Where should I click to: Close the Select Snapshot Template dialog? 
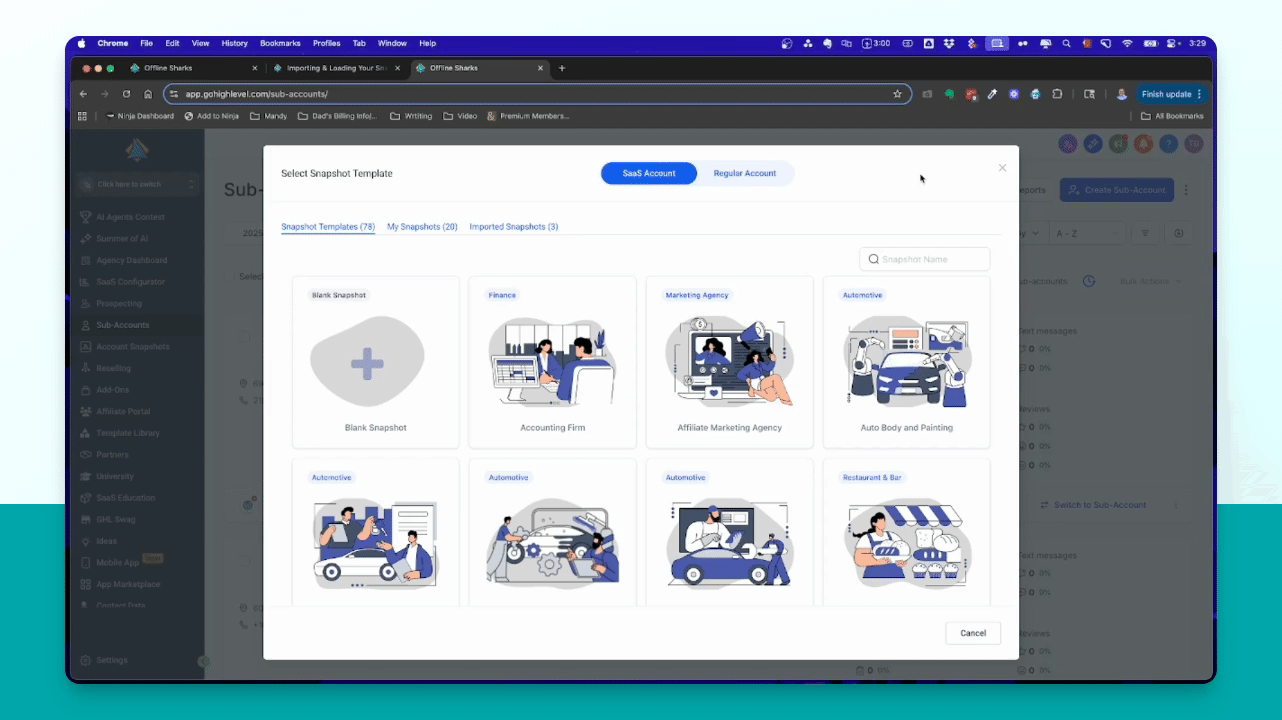(1002, 168)
